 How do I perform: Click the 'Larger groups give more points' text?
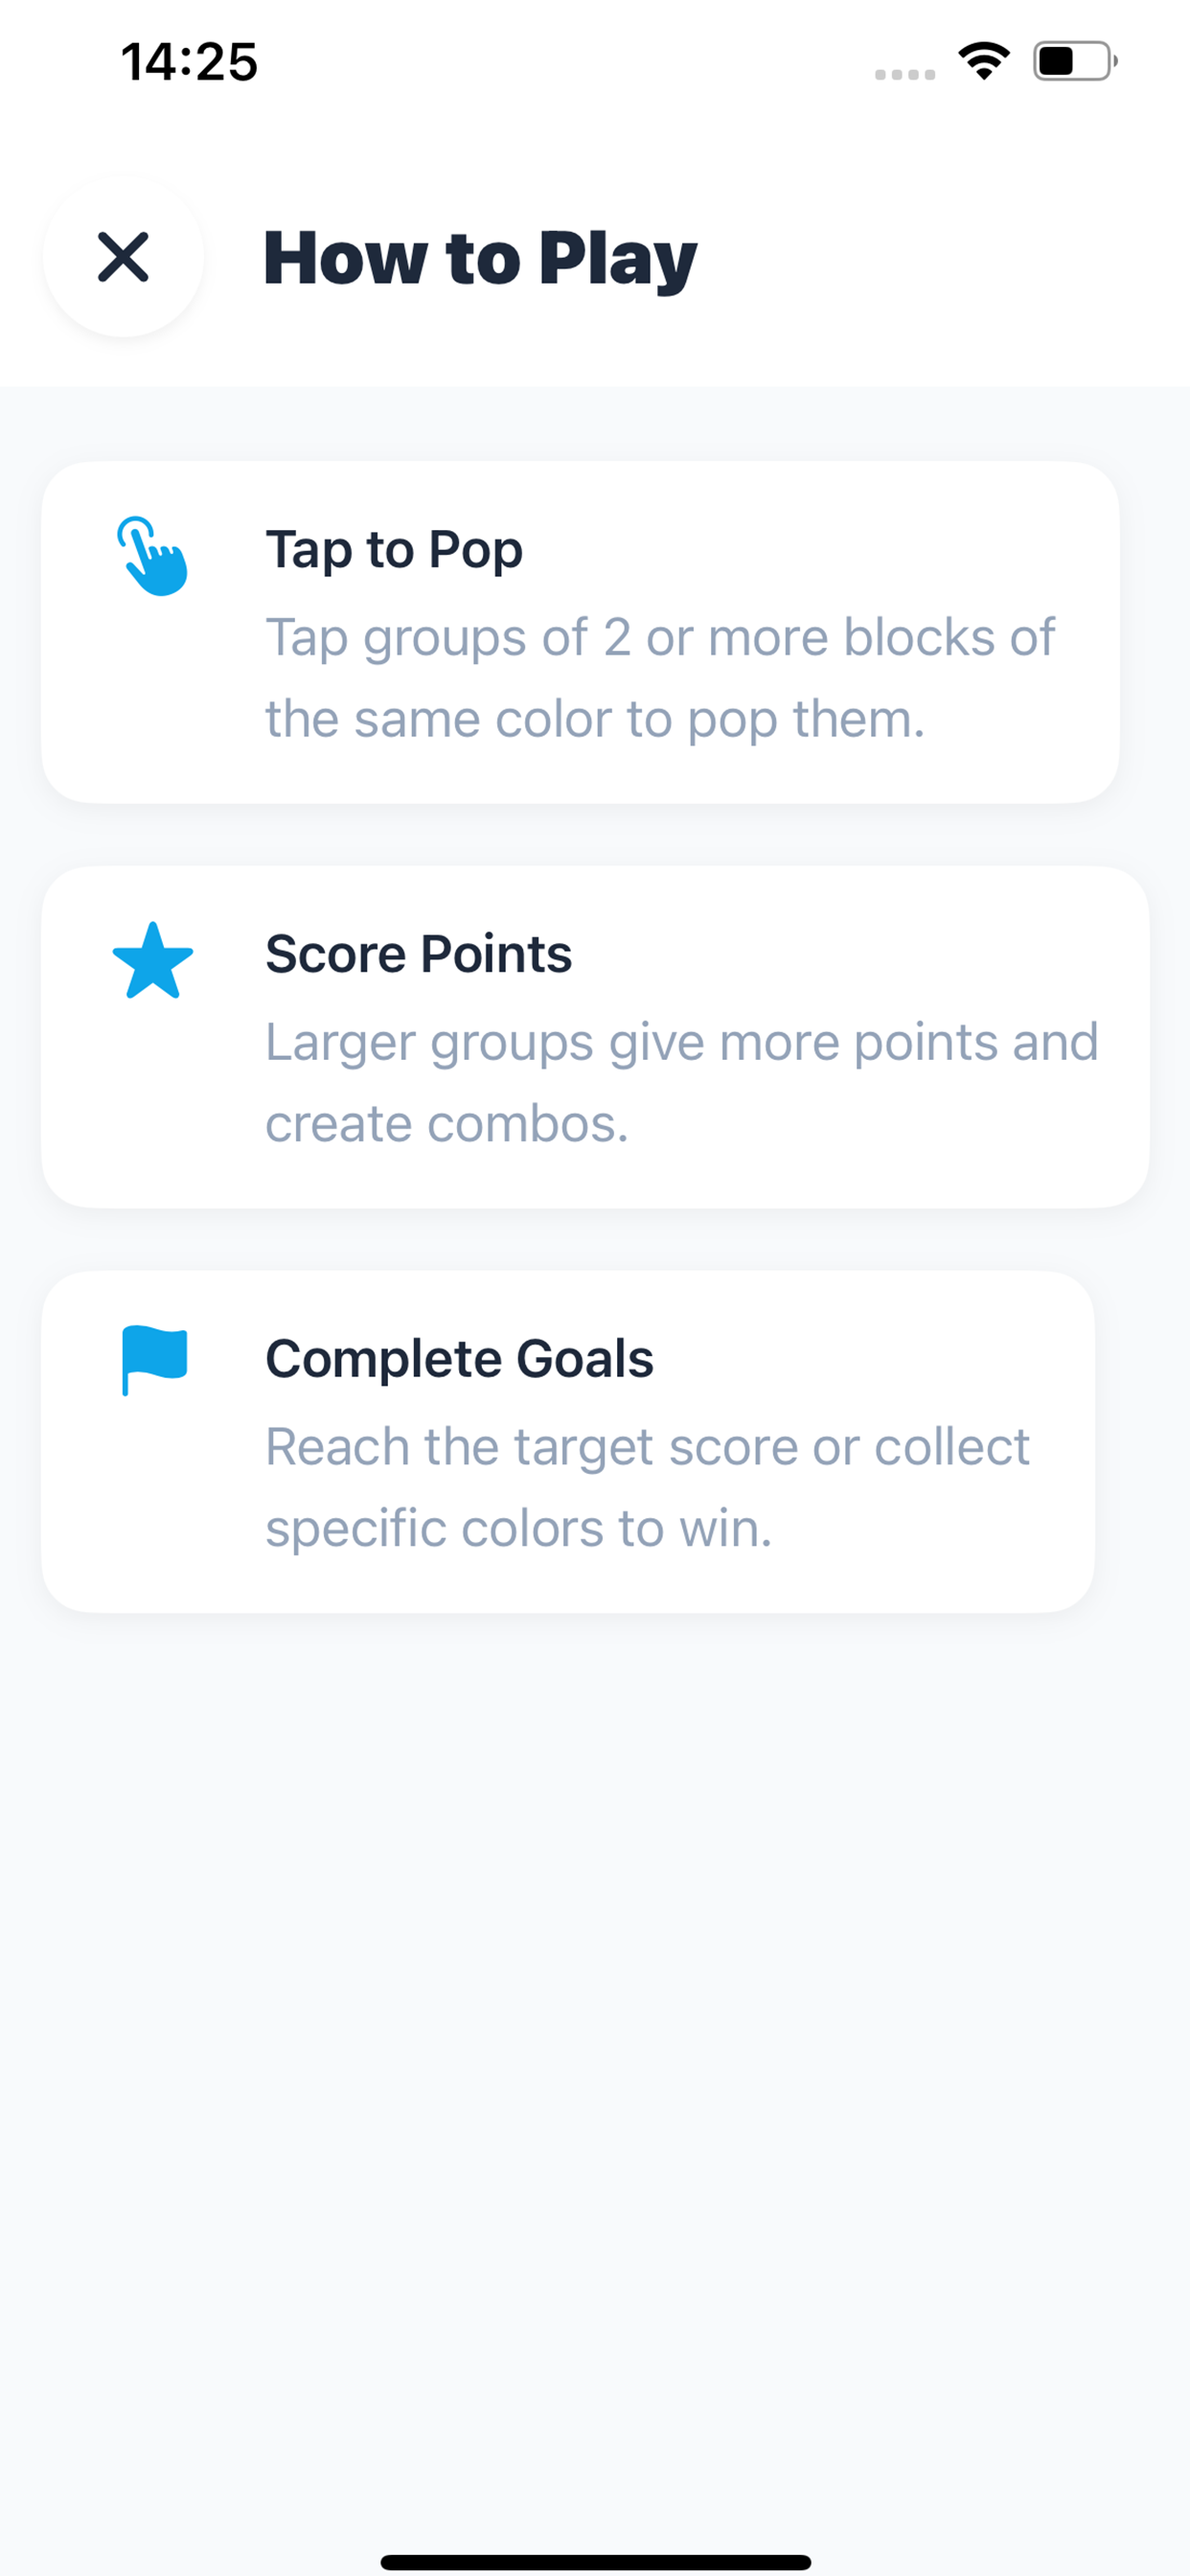point(681,1042)
